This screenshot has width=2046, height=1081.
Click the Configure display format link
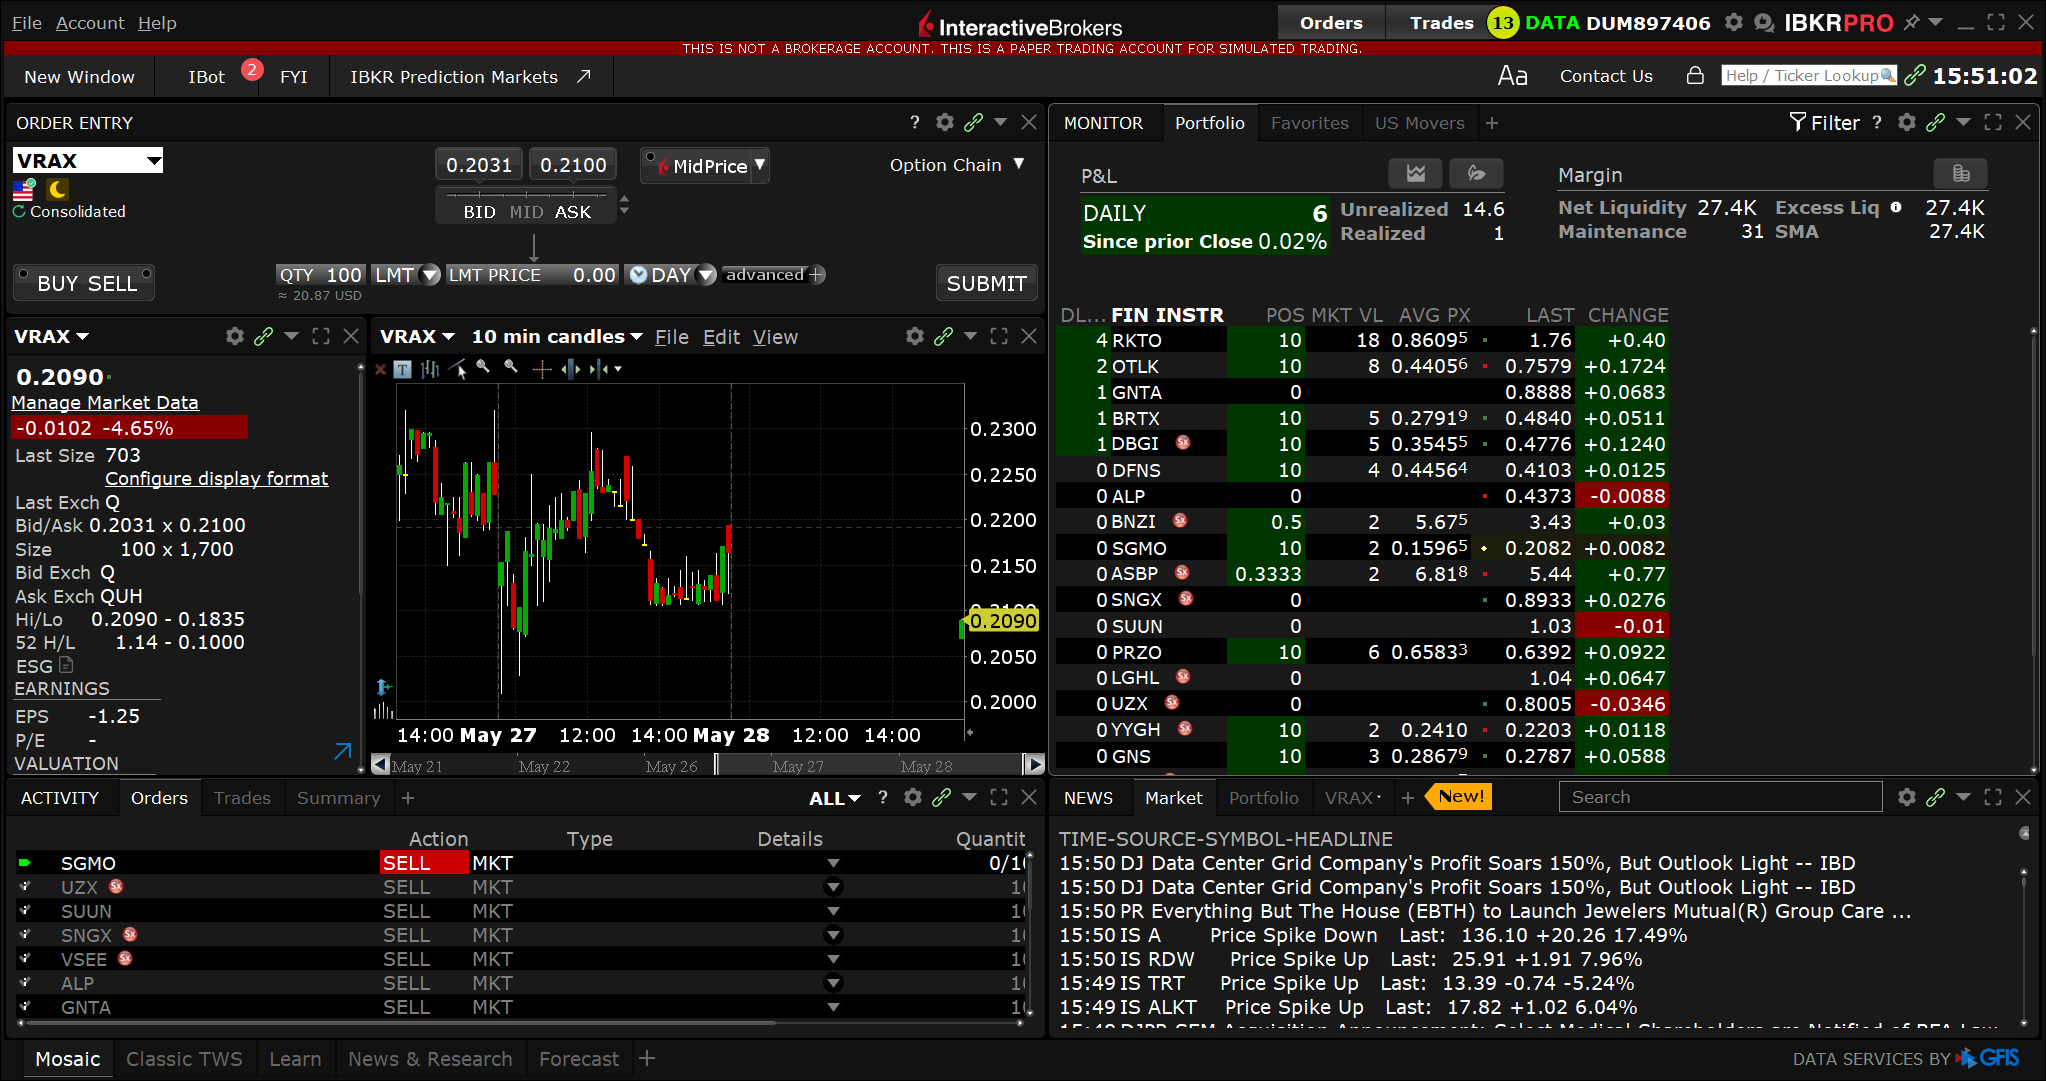coord(217,478)
